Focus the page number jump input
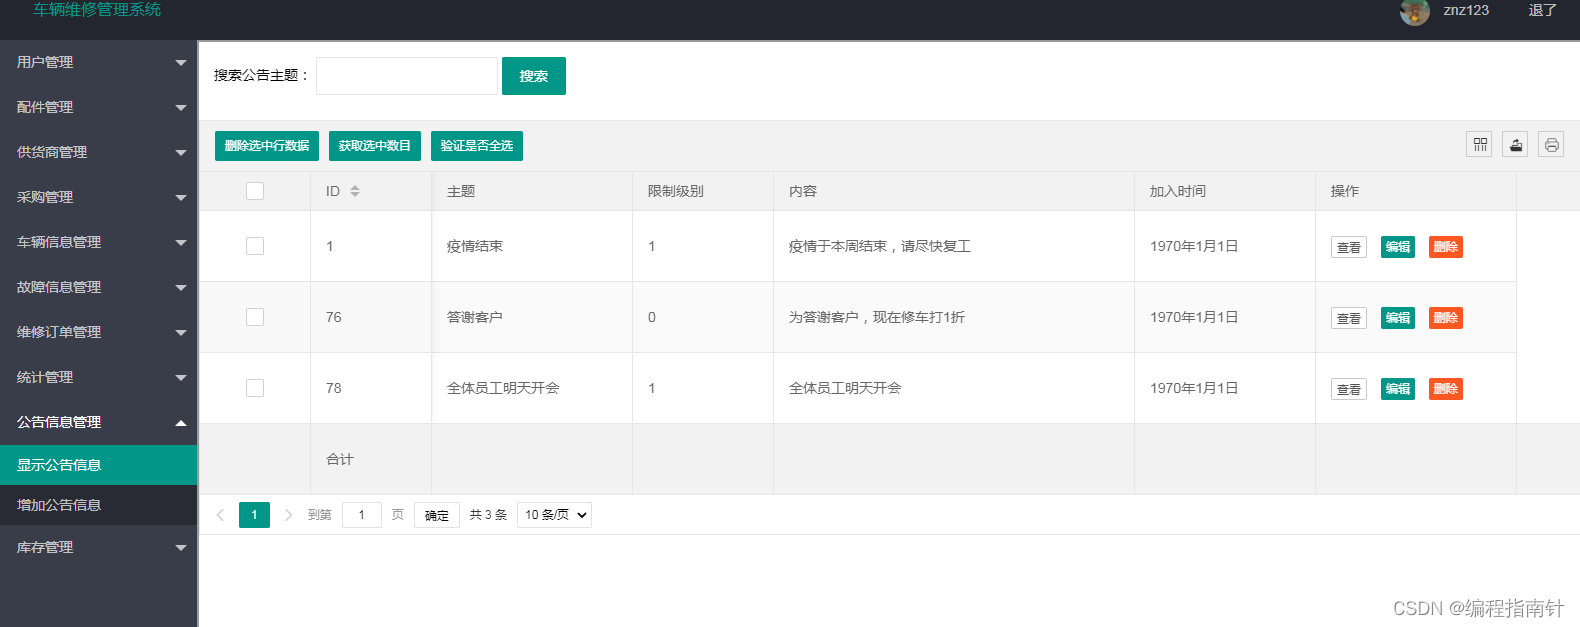Image resolution: width=1580 pixels, height=627 pixels. click(x=362, y=515)
